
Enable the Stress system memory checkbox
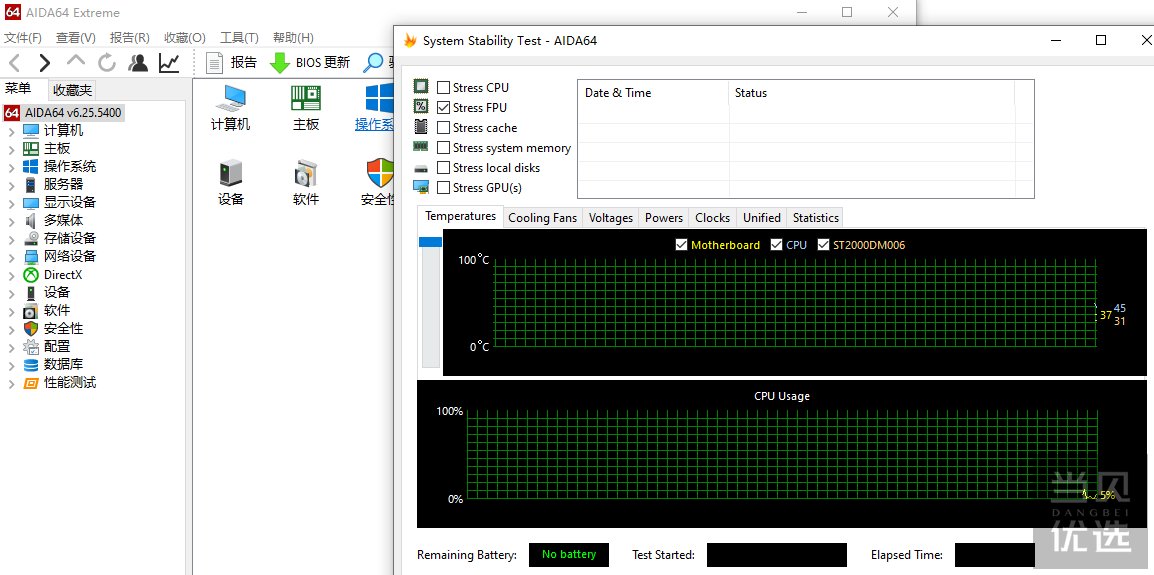443,147
